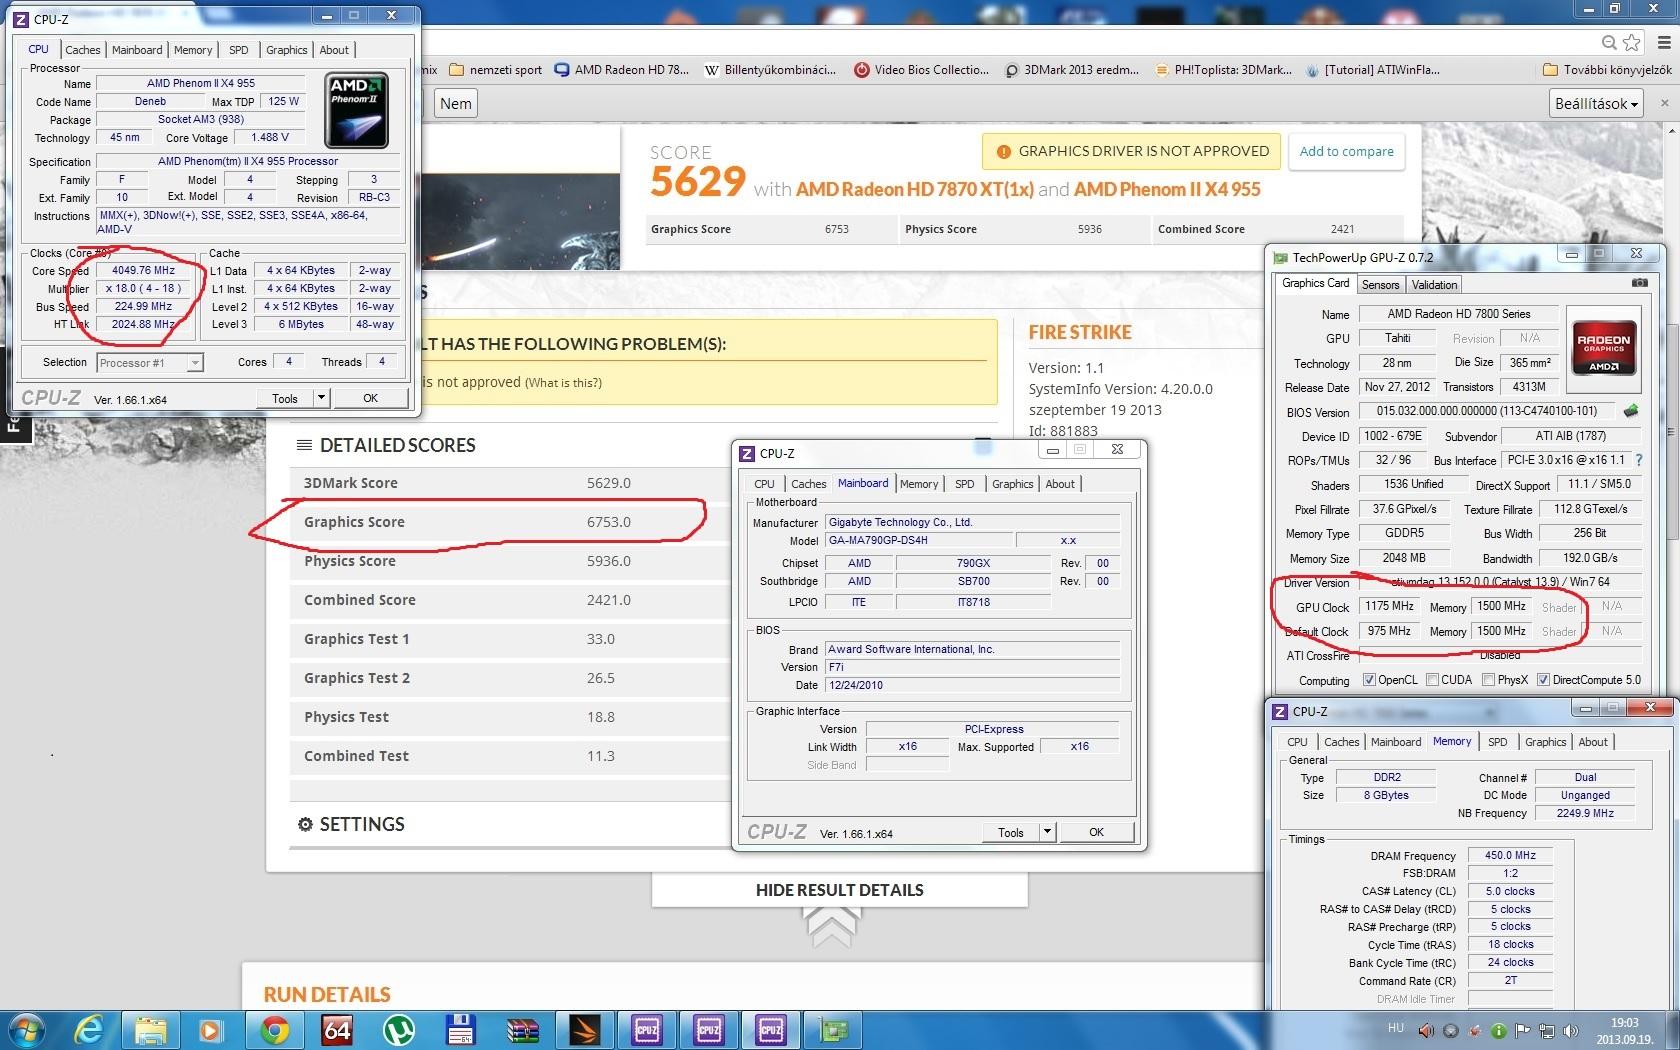Click the AMD Phenom II X4 955 score link
Viewport: 1680px width, 1050px height.
1167,189
